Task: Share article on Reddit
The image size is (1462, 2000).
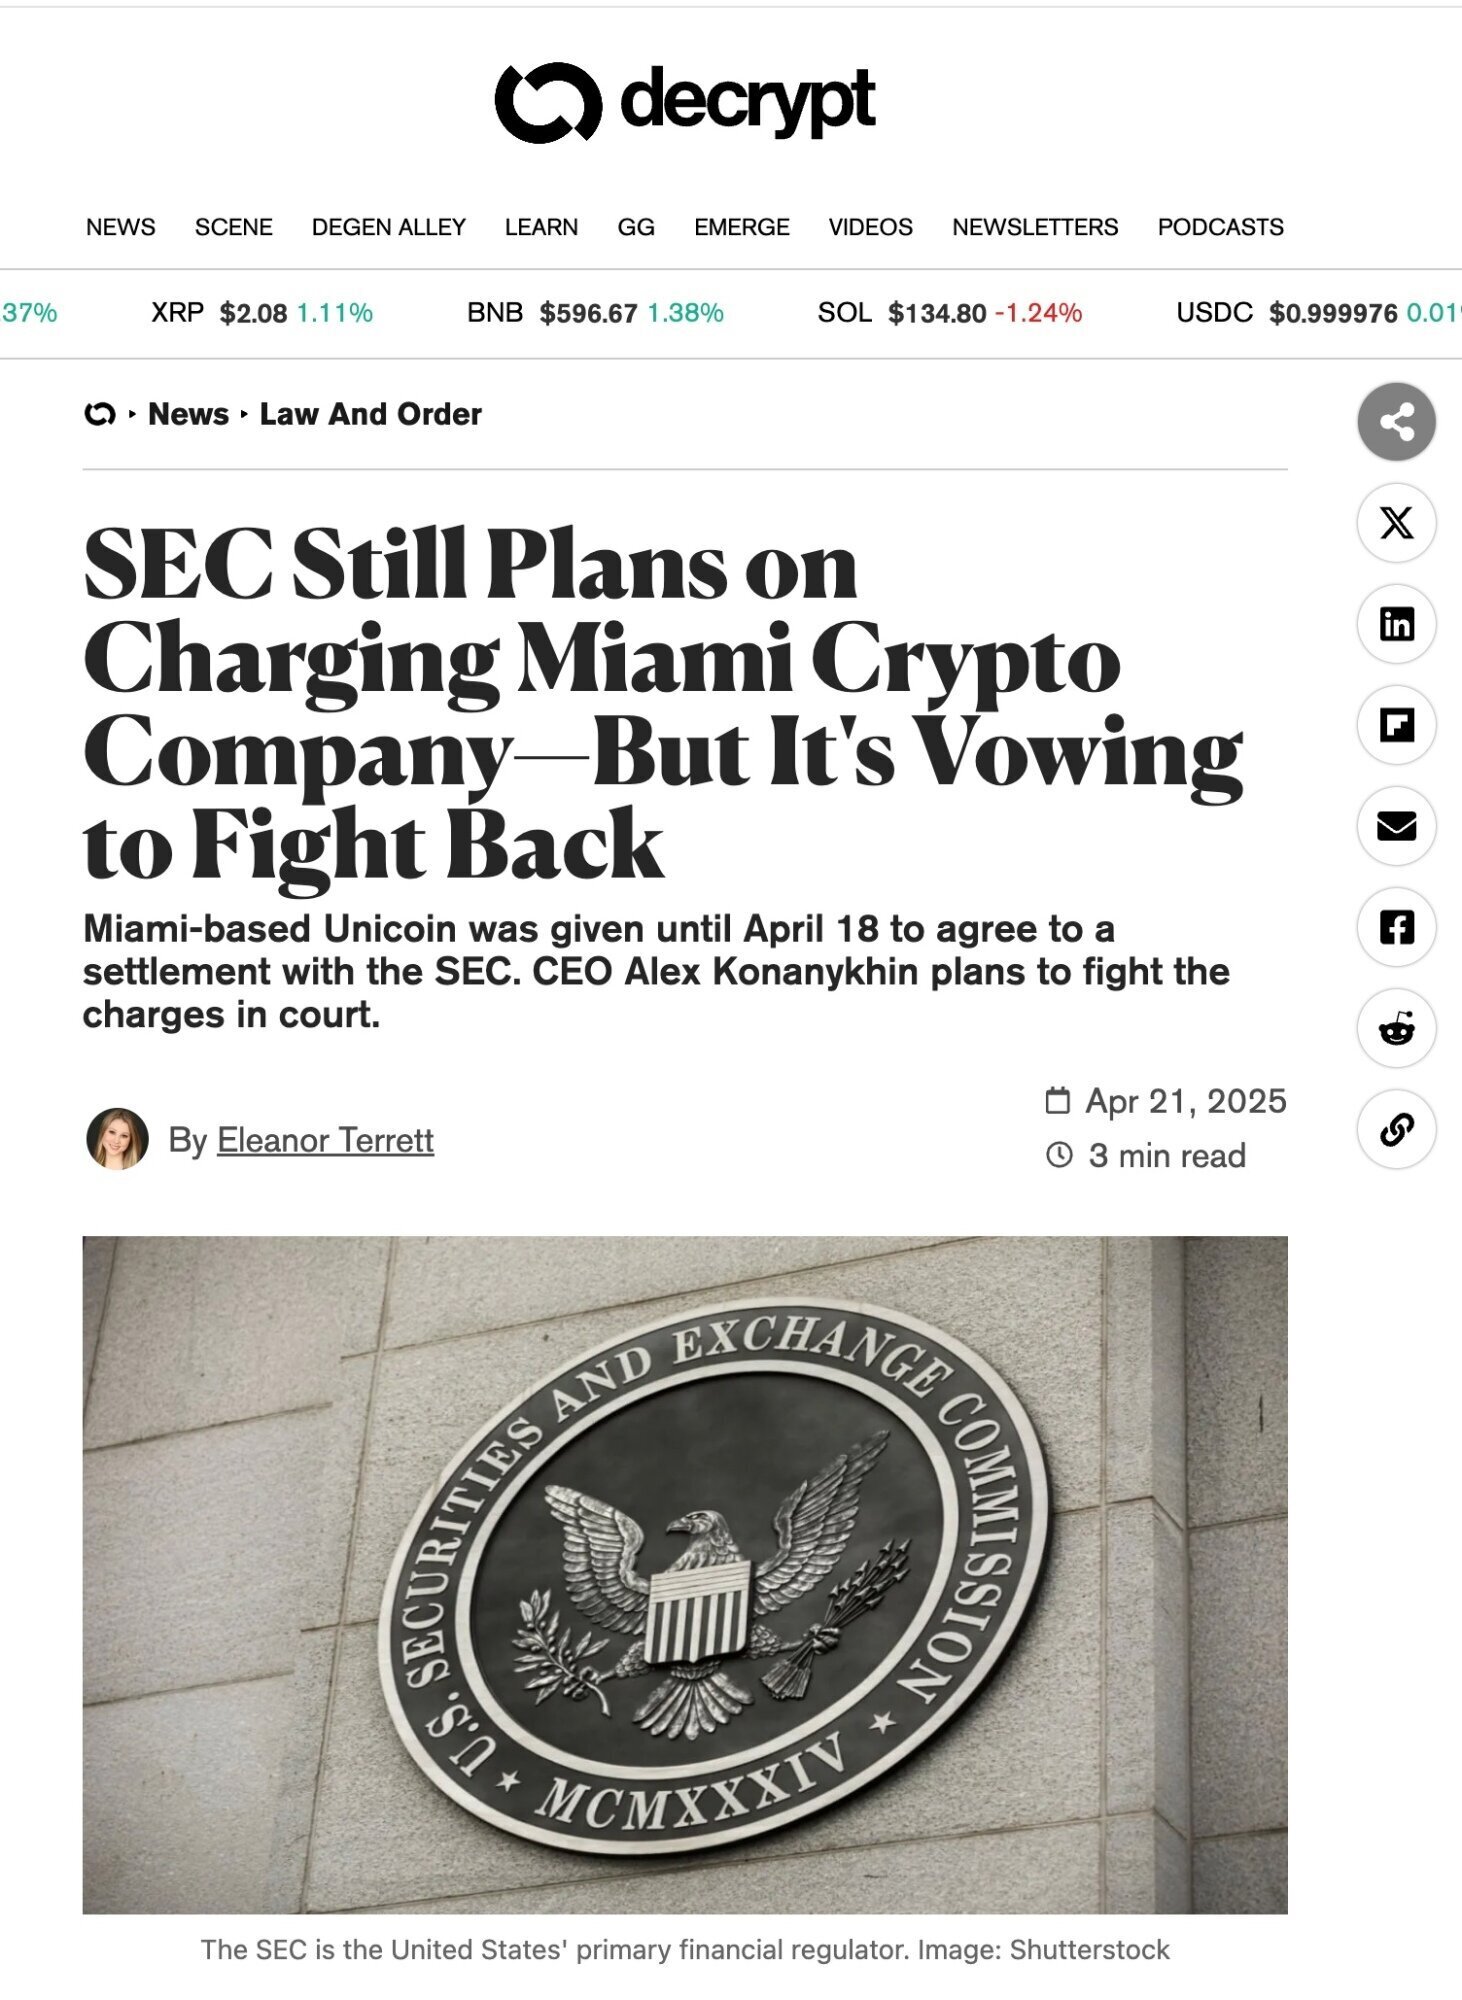Action: 1396,1028
